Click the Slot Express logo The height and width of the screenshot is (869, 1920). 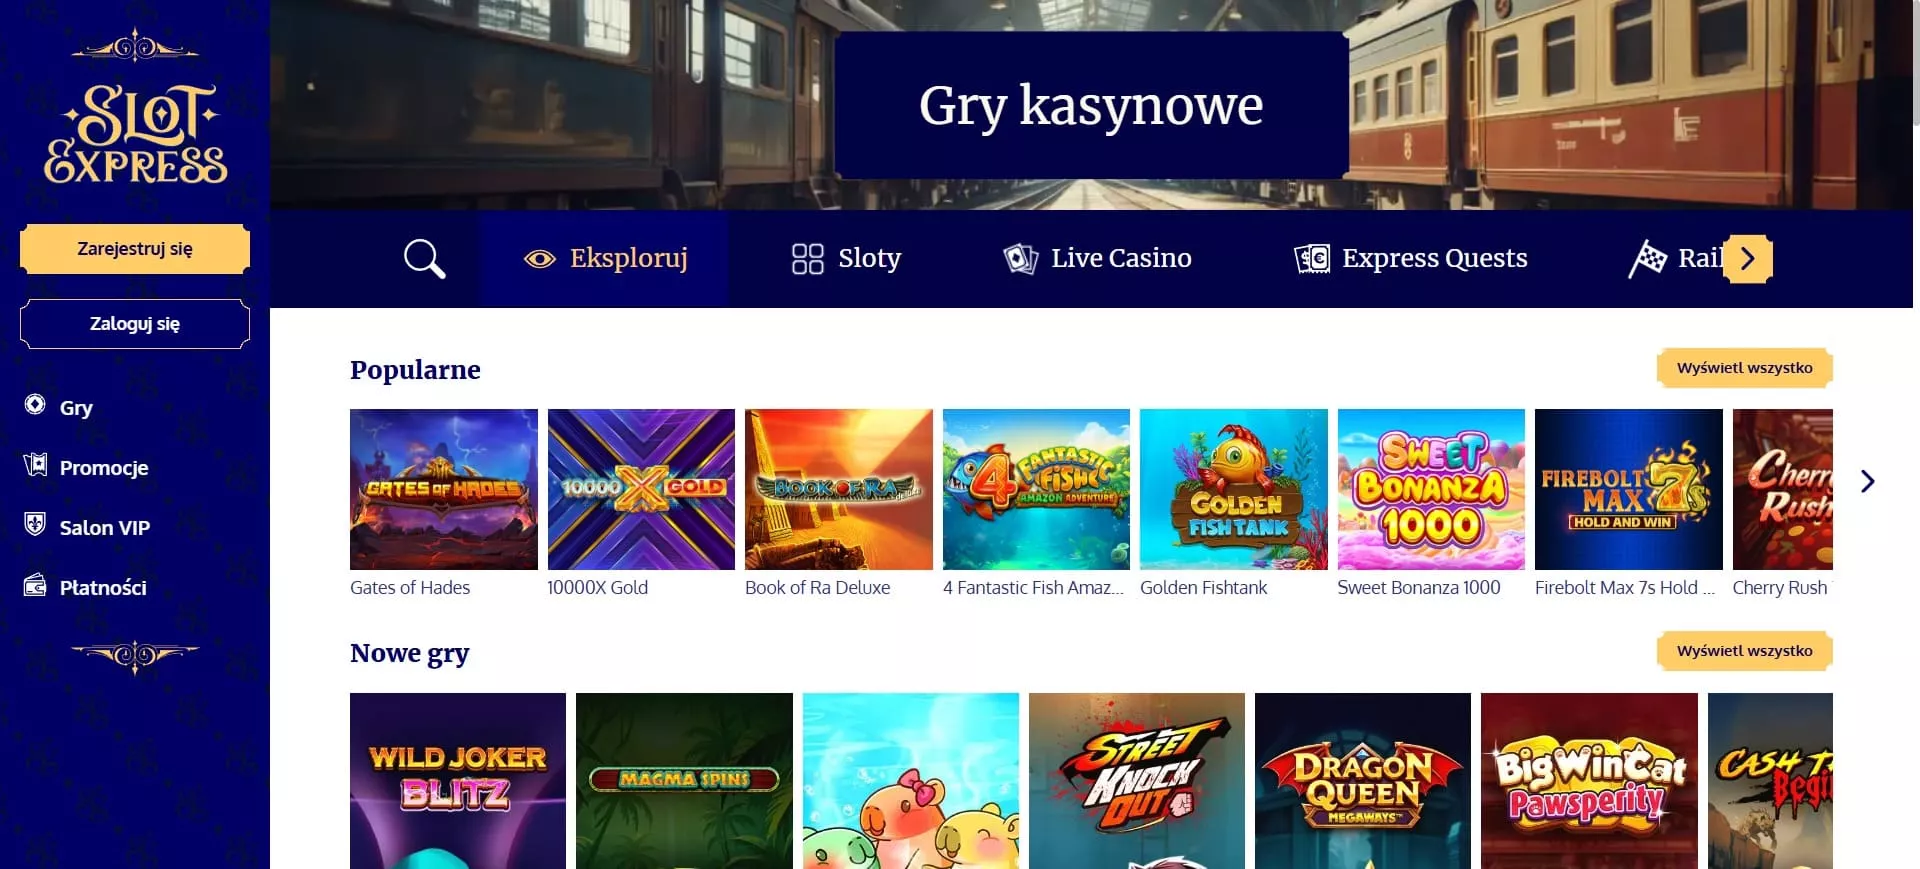135,135
